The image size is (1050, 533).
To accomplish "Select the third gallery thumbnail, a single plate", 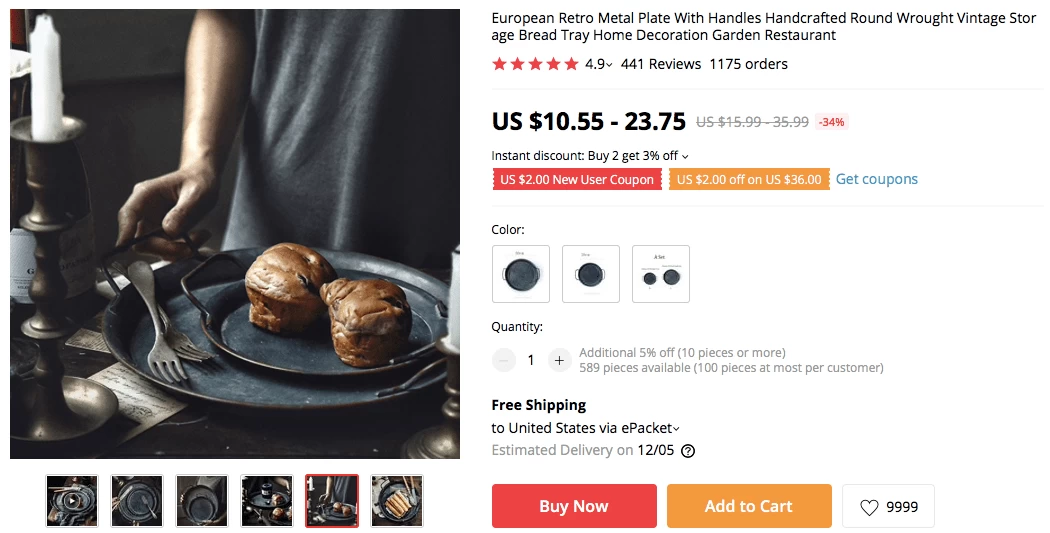I will (202, 501).
